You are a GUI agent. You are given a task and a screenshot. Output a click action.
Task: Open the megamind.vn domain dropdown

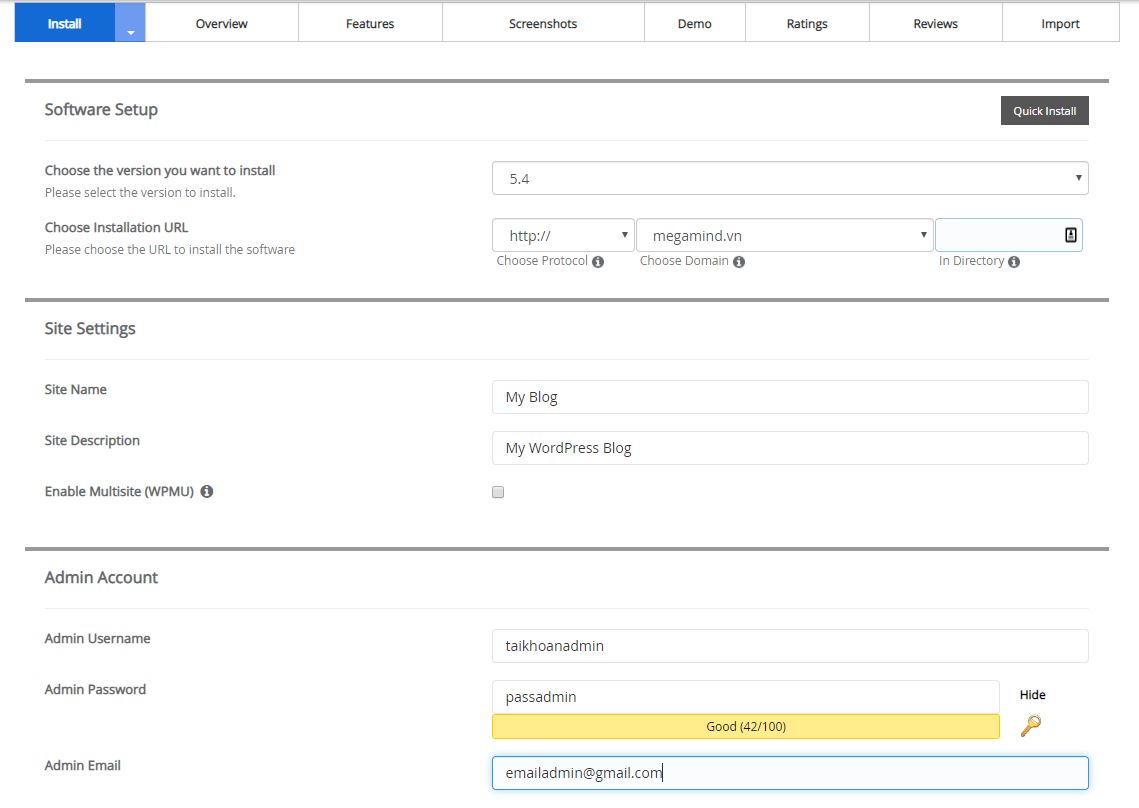(784, 236)
